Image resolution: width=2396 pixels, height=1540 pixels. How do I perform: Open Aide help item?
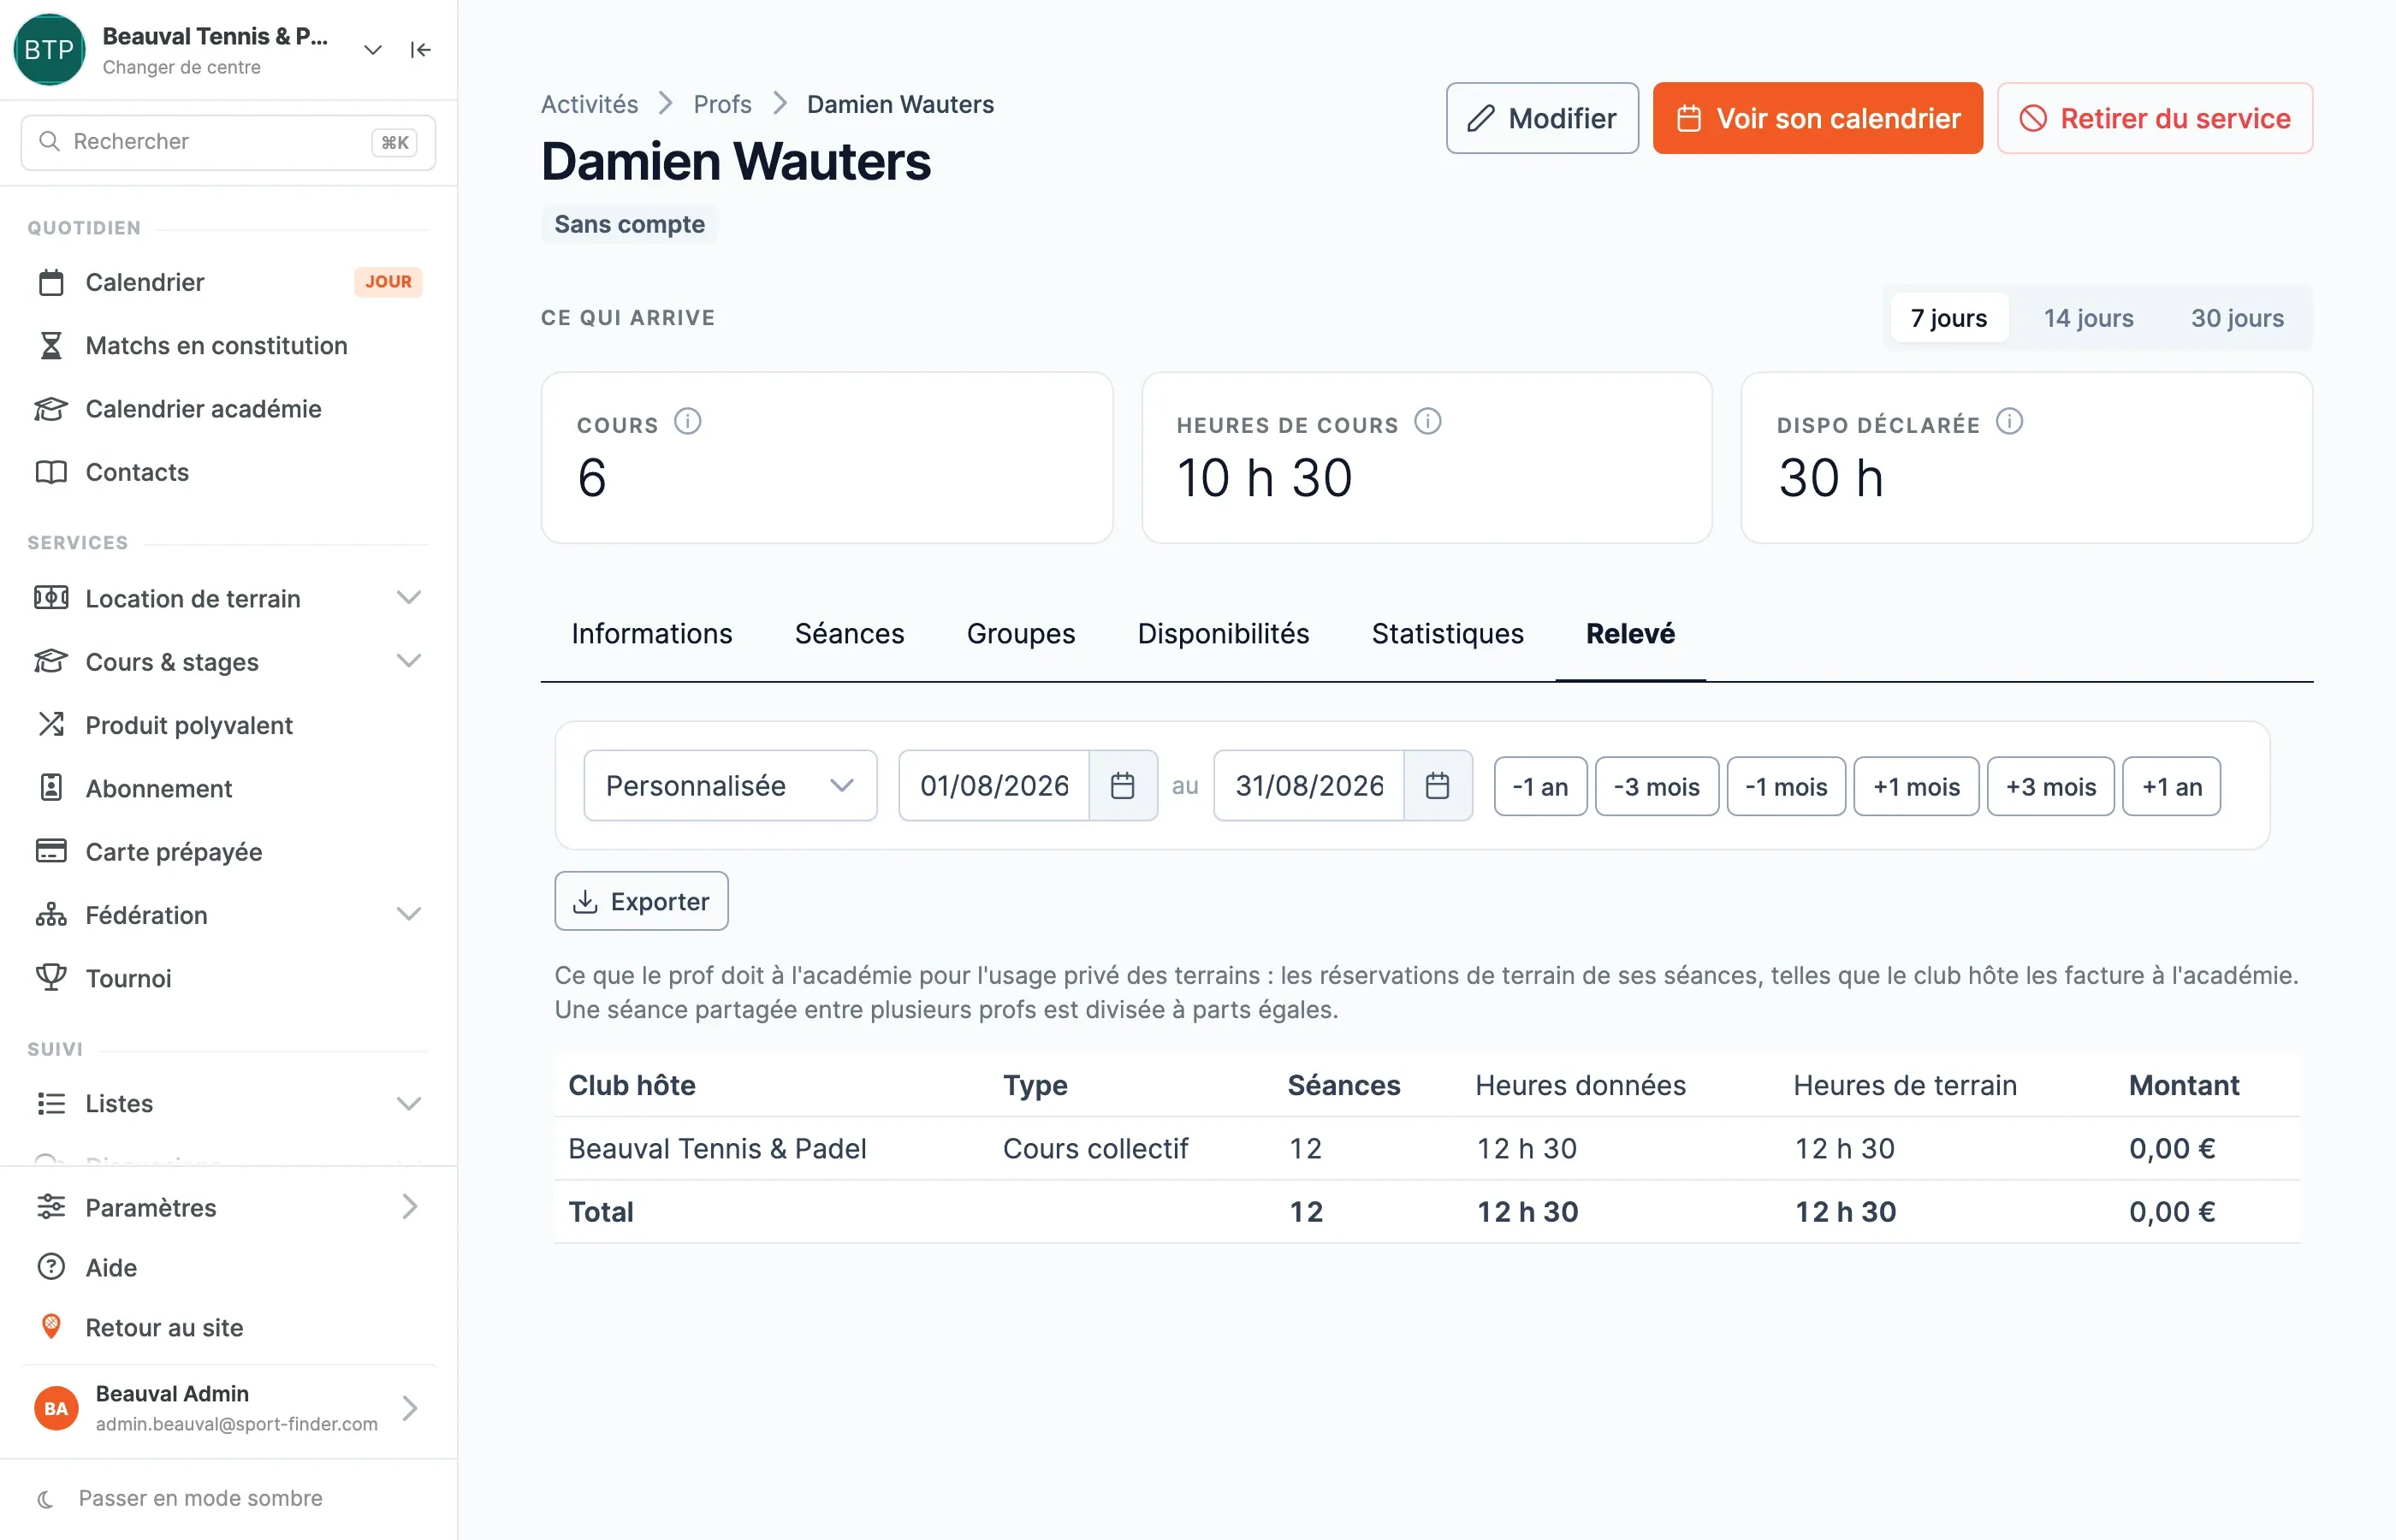click(x=228, y=1267)
